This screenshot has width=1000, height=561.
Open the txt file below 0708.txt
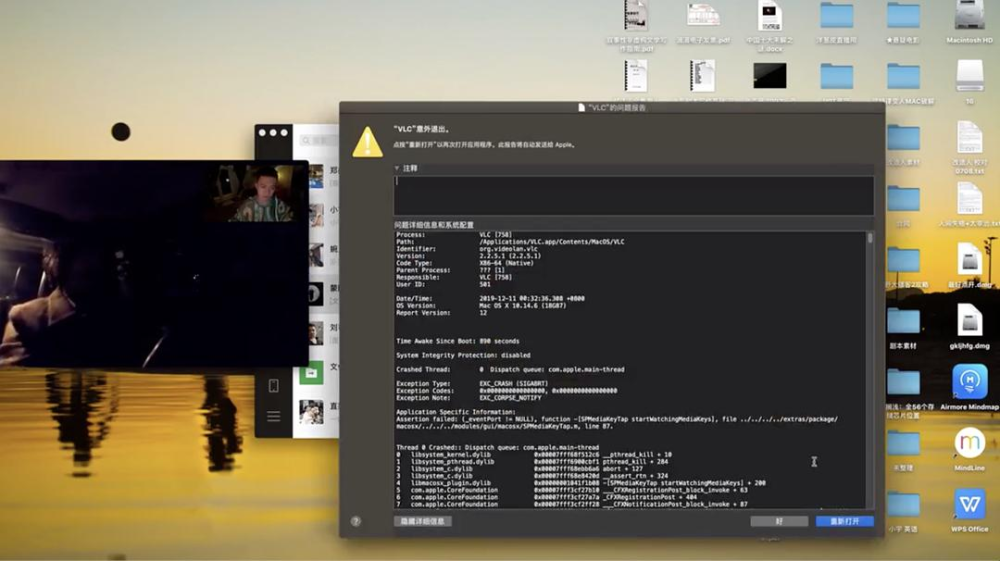(x=969, y=198)
